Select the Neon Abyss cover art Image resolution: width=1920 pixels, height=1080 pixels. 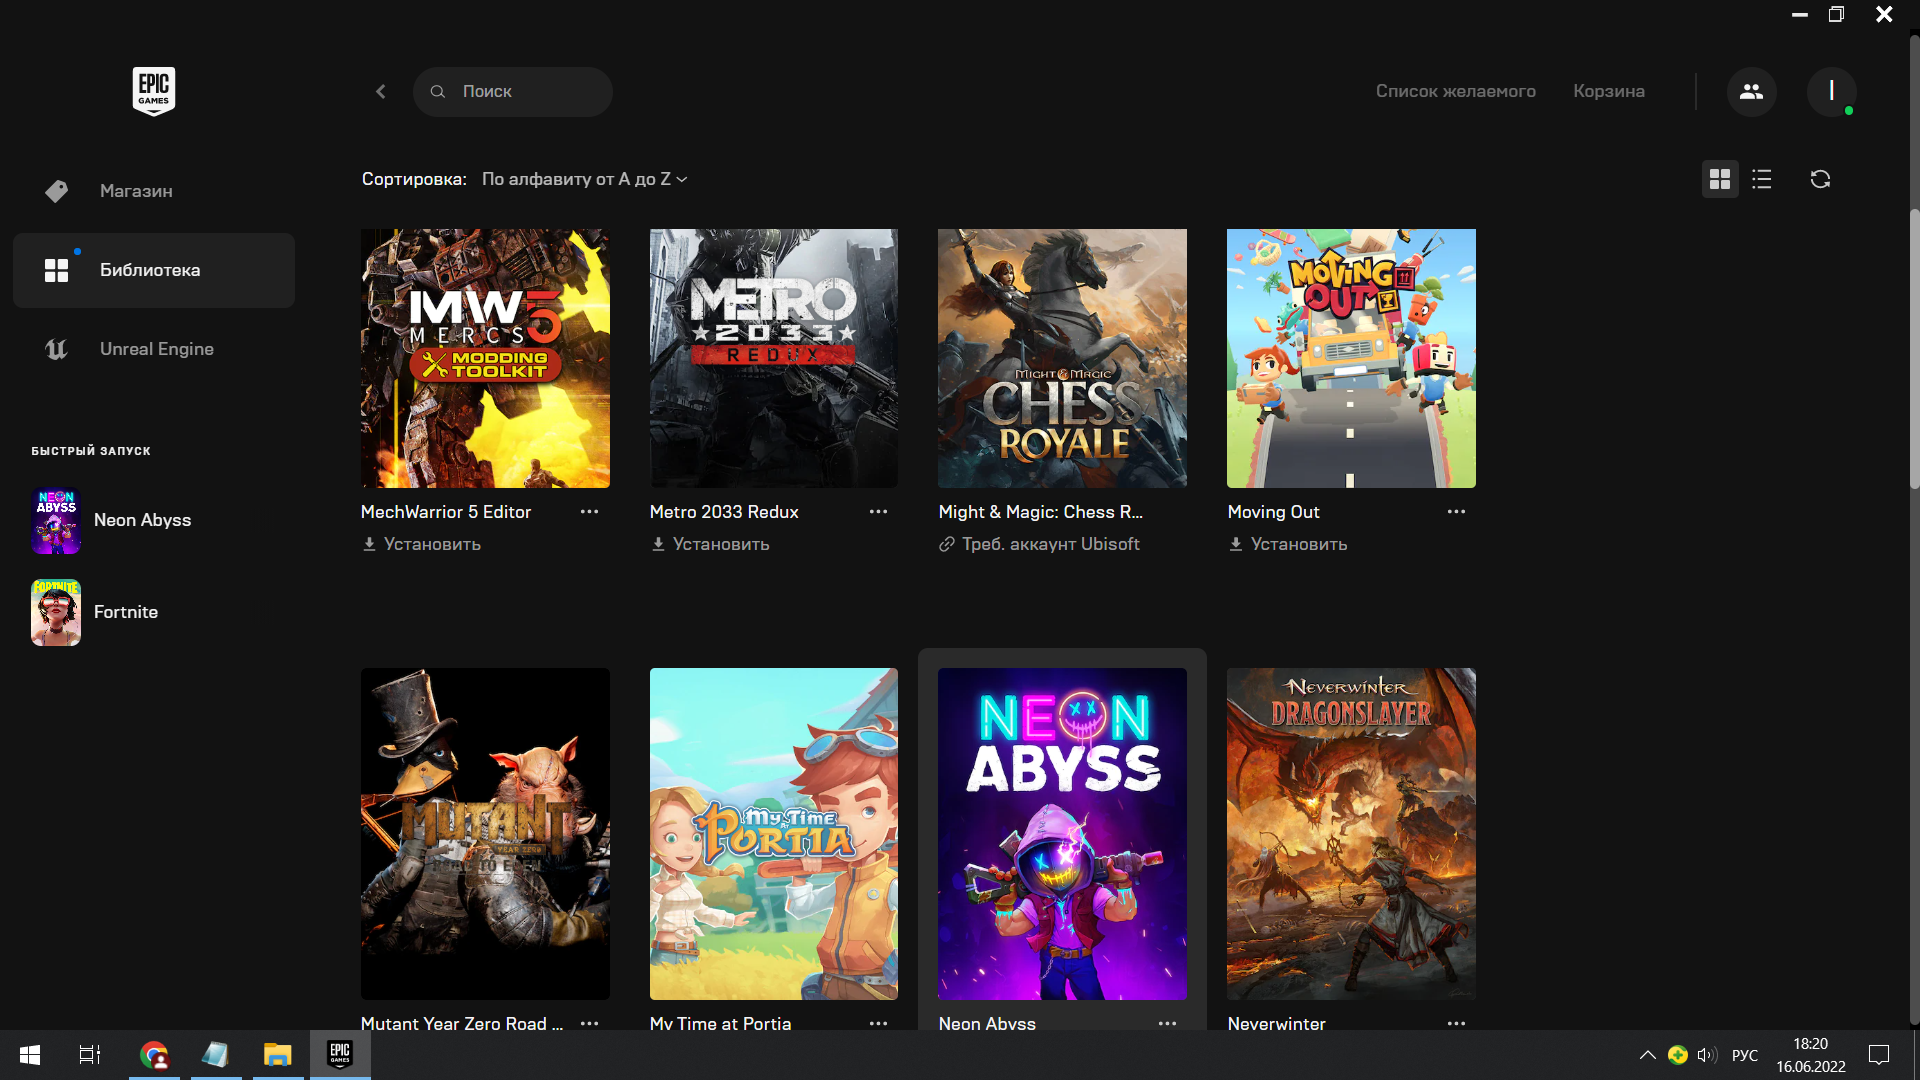(x=1062, y=834)
